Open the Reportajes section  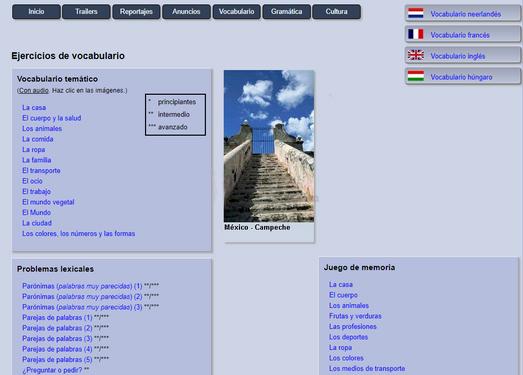(136, 12)
